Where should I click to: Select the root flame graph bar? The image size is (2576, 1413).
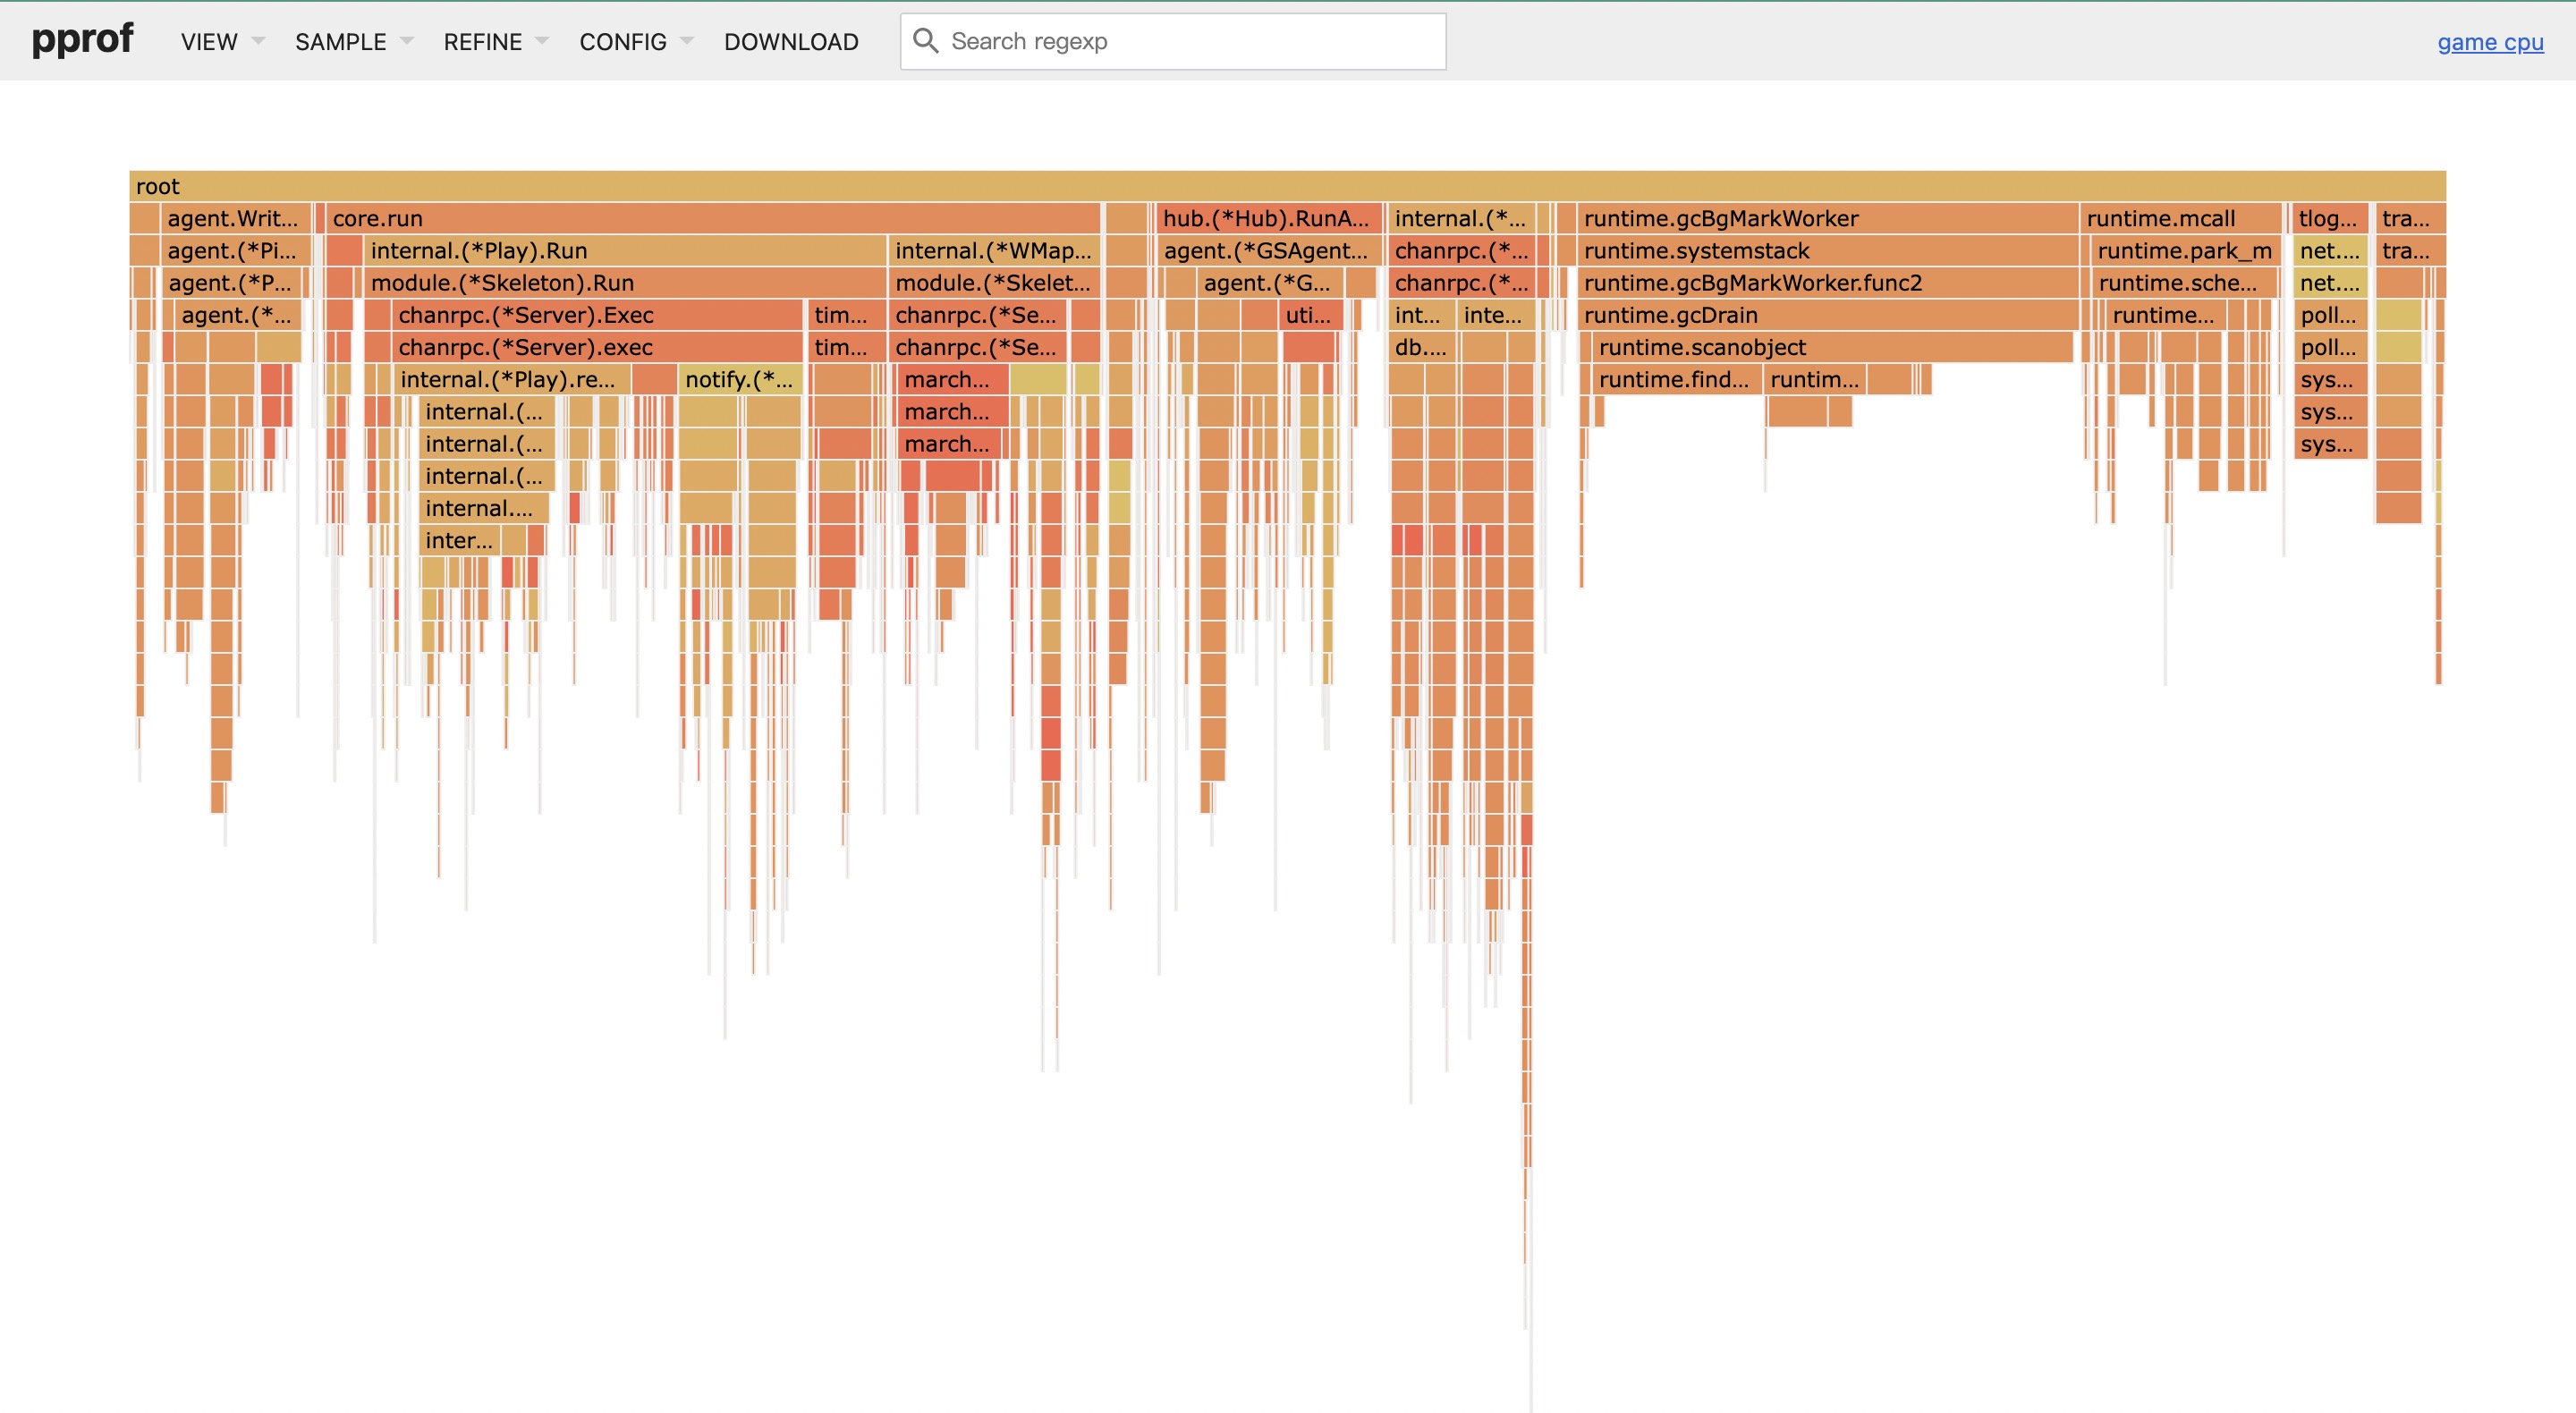tap(1287, 186)
